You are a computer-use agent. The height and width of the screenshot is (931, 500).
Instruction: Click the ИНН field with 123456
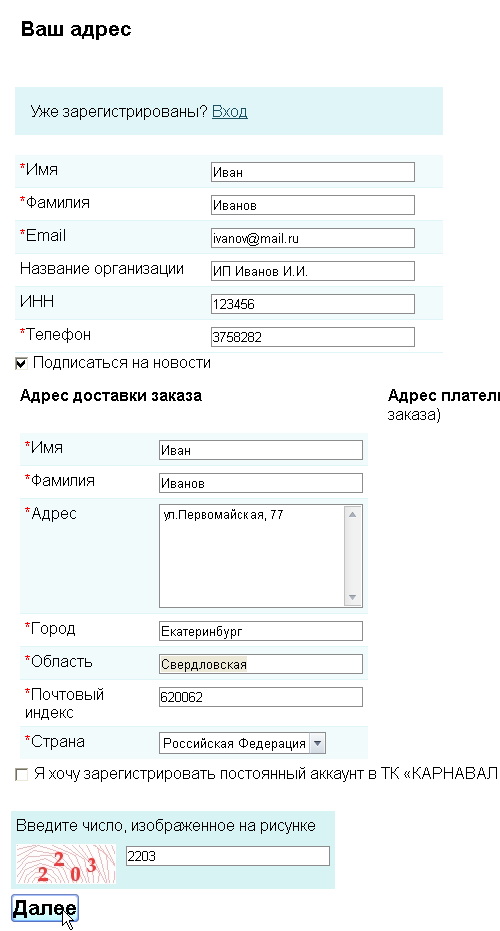point(312,304)
